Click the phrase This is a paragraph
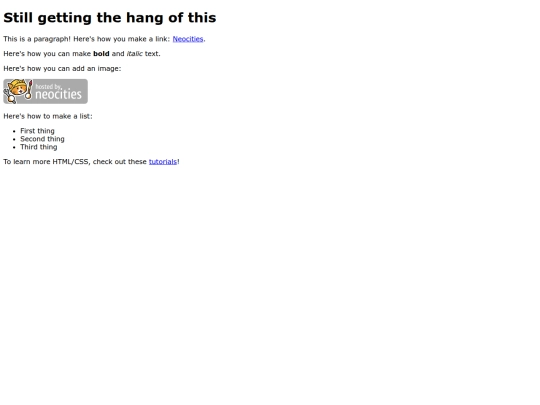The image size is (540, 405). 37,39
